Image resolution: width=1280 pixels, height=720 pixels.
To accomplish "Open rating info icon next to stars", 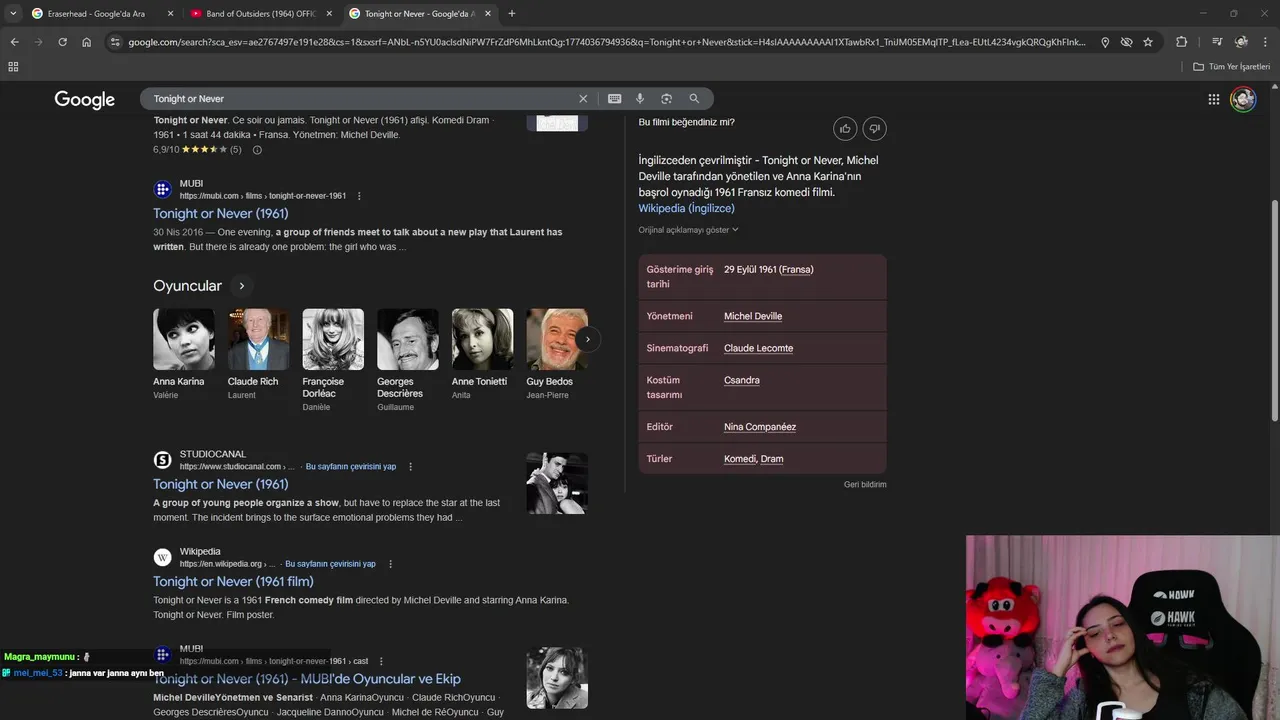I will coord(257,150).
